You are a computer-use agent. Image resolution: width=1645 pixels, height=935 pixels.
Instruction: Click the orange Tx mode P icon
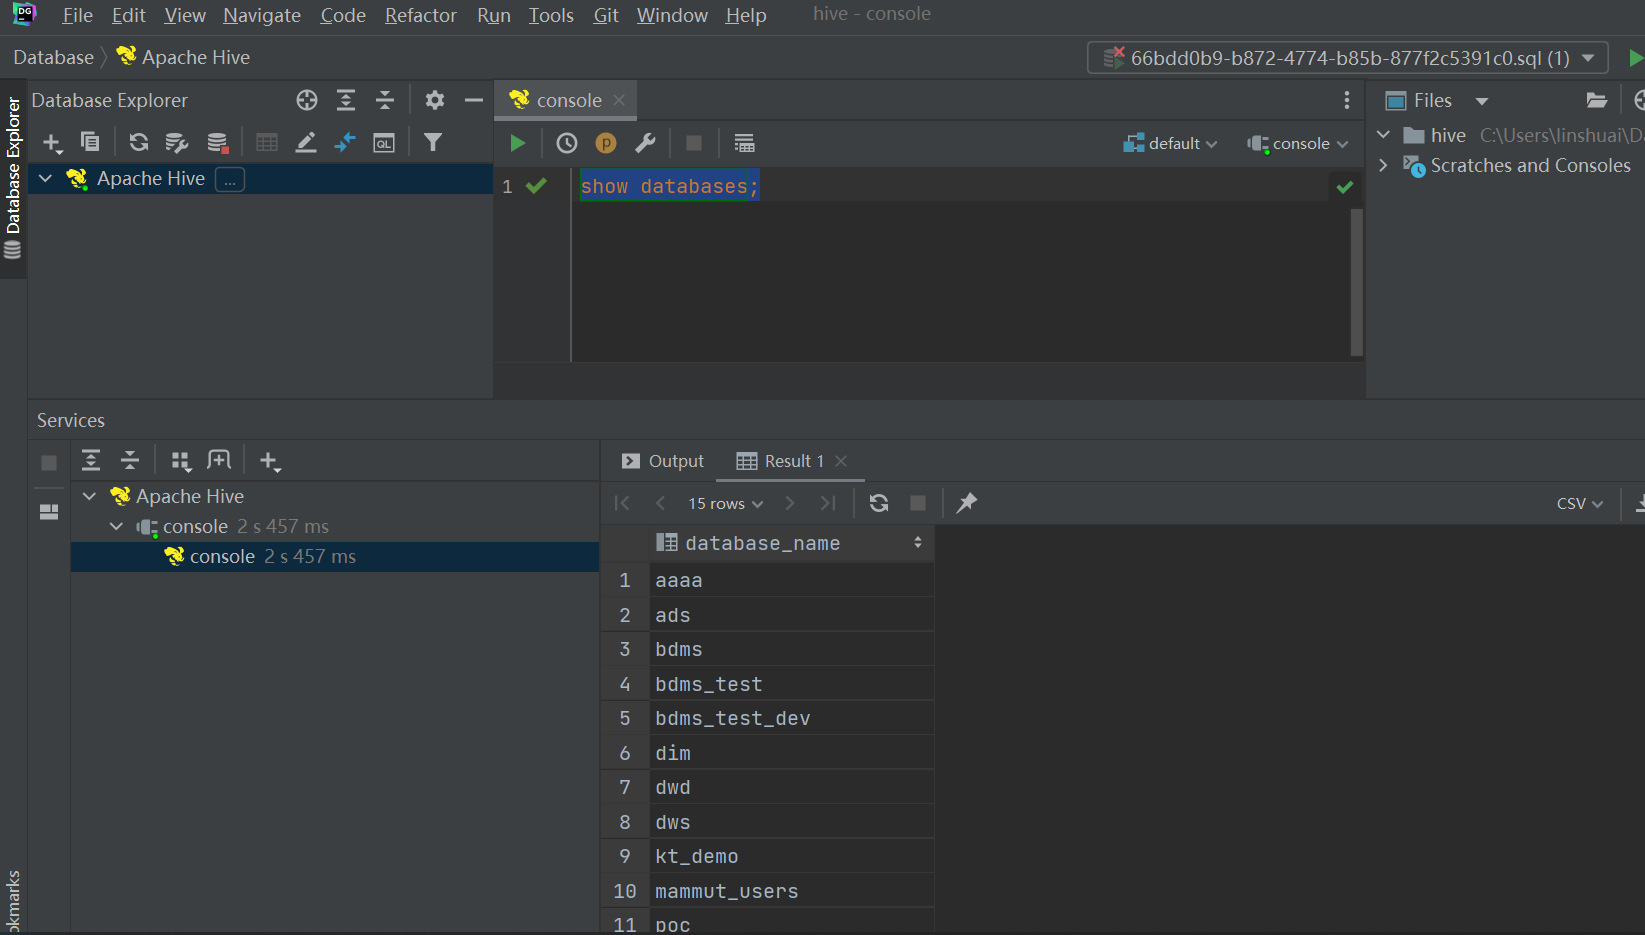click(x=606, y=143)
